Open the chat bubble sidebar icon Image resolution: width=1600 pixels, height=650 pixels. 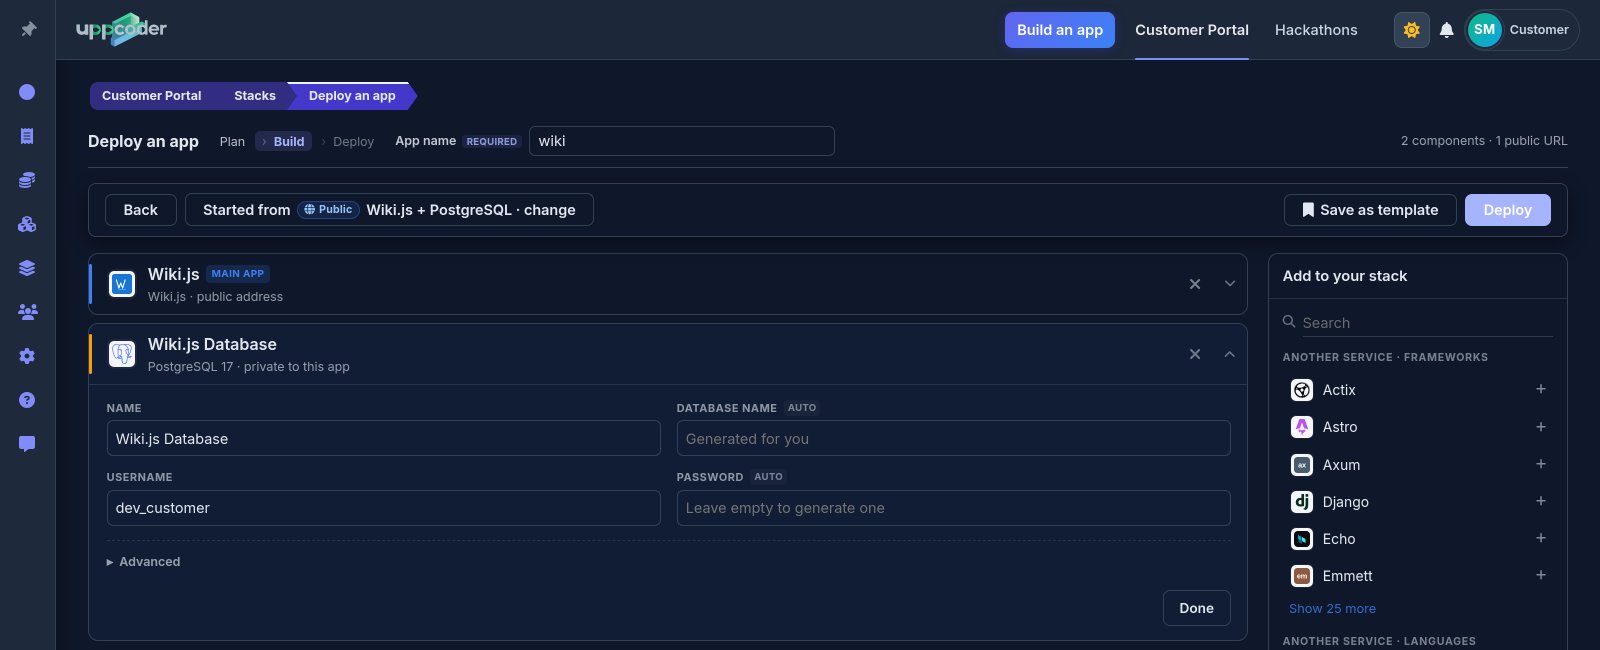click(27, 444)
